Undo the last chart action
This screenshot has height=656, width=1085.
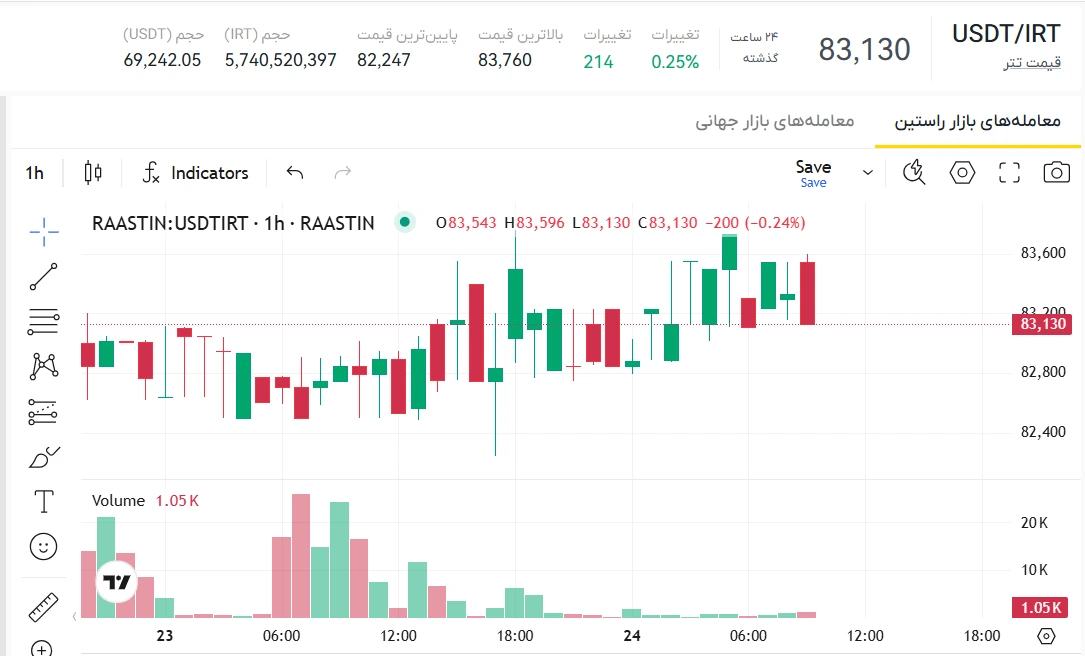295,172
